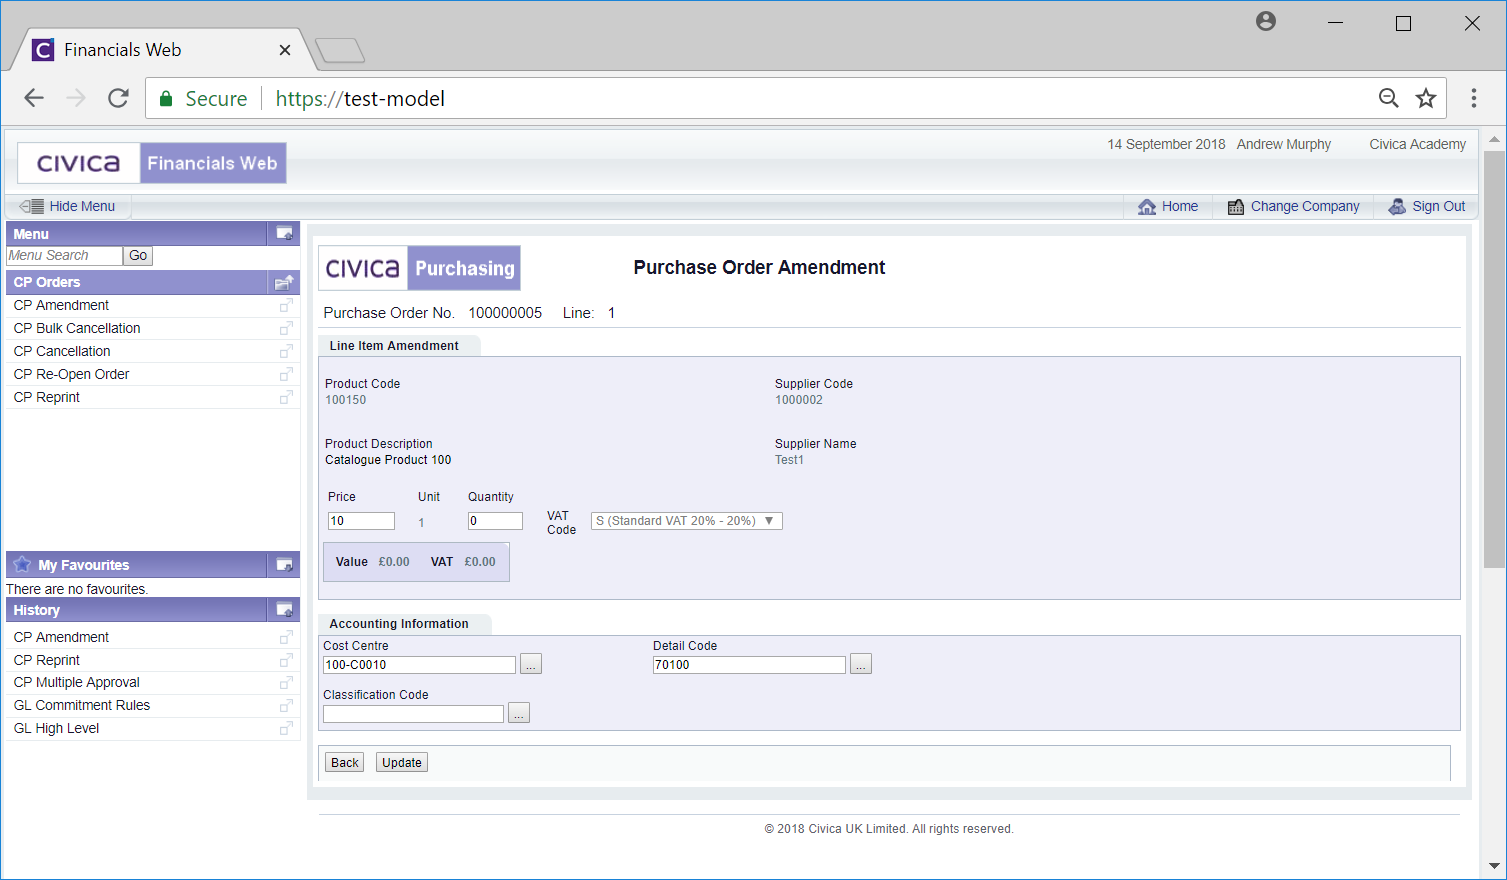Click the CP Orders panel up-level icon
1507x880 pixels.
[x=284, y=282]
